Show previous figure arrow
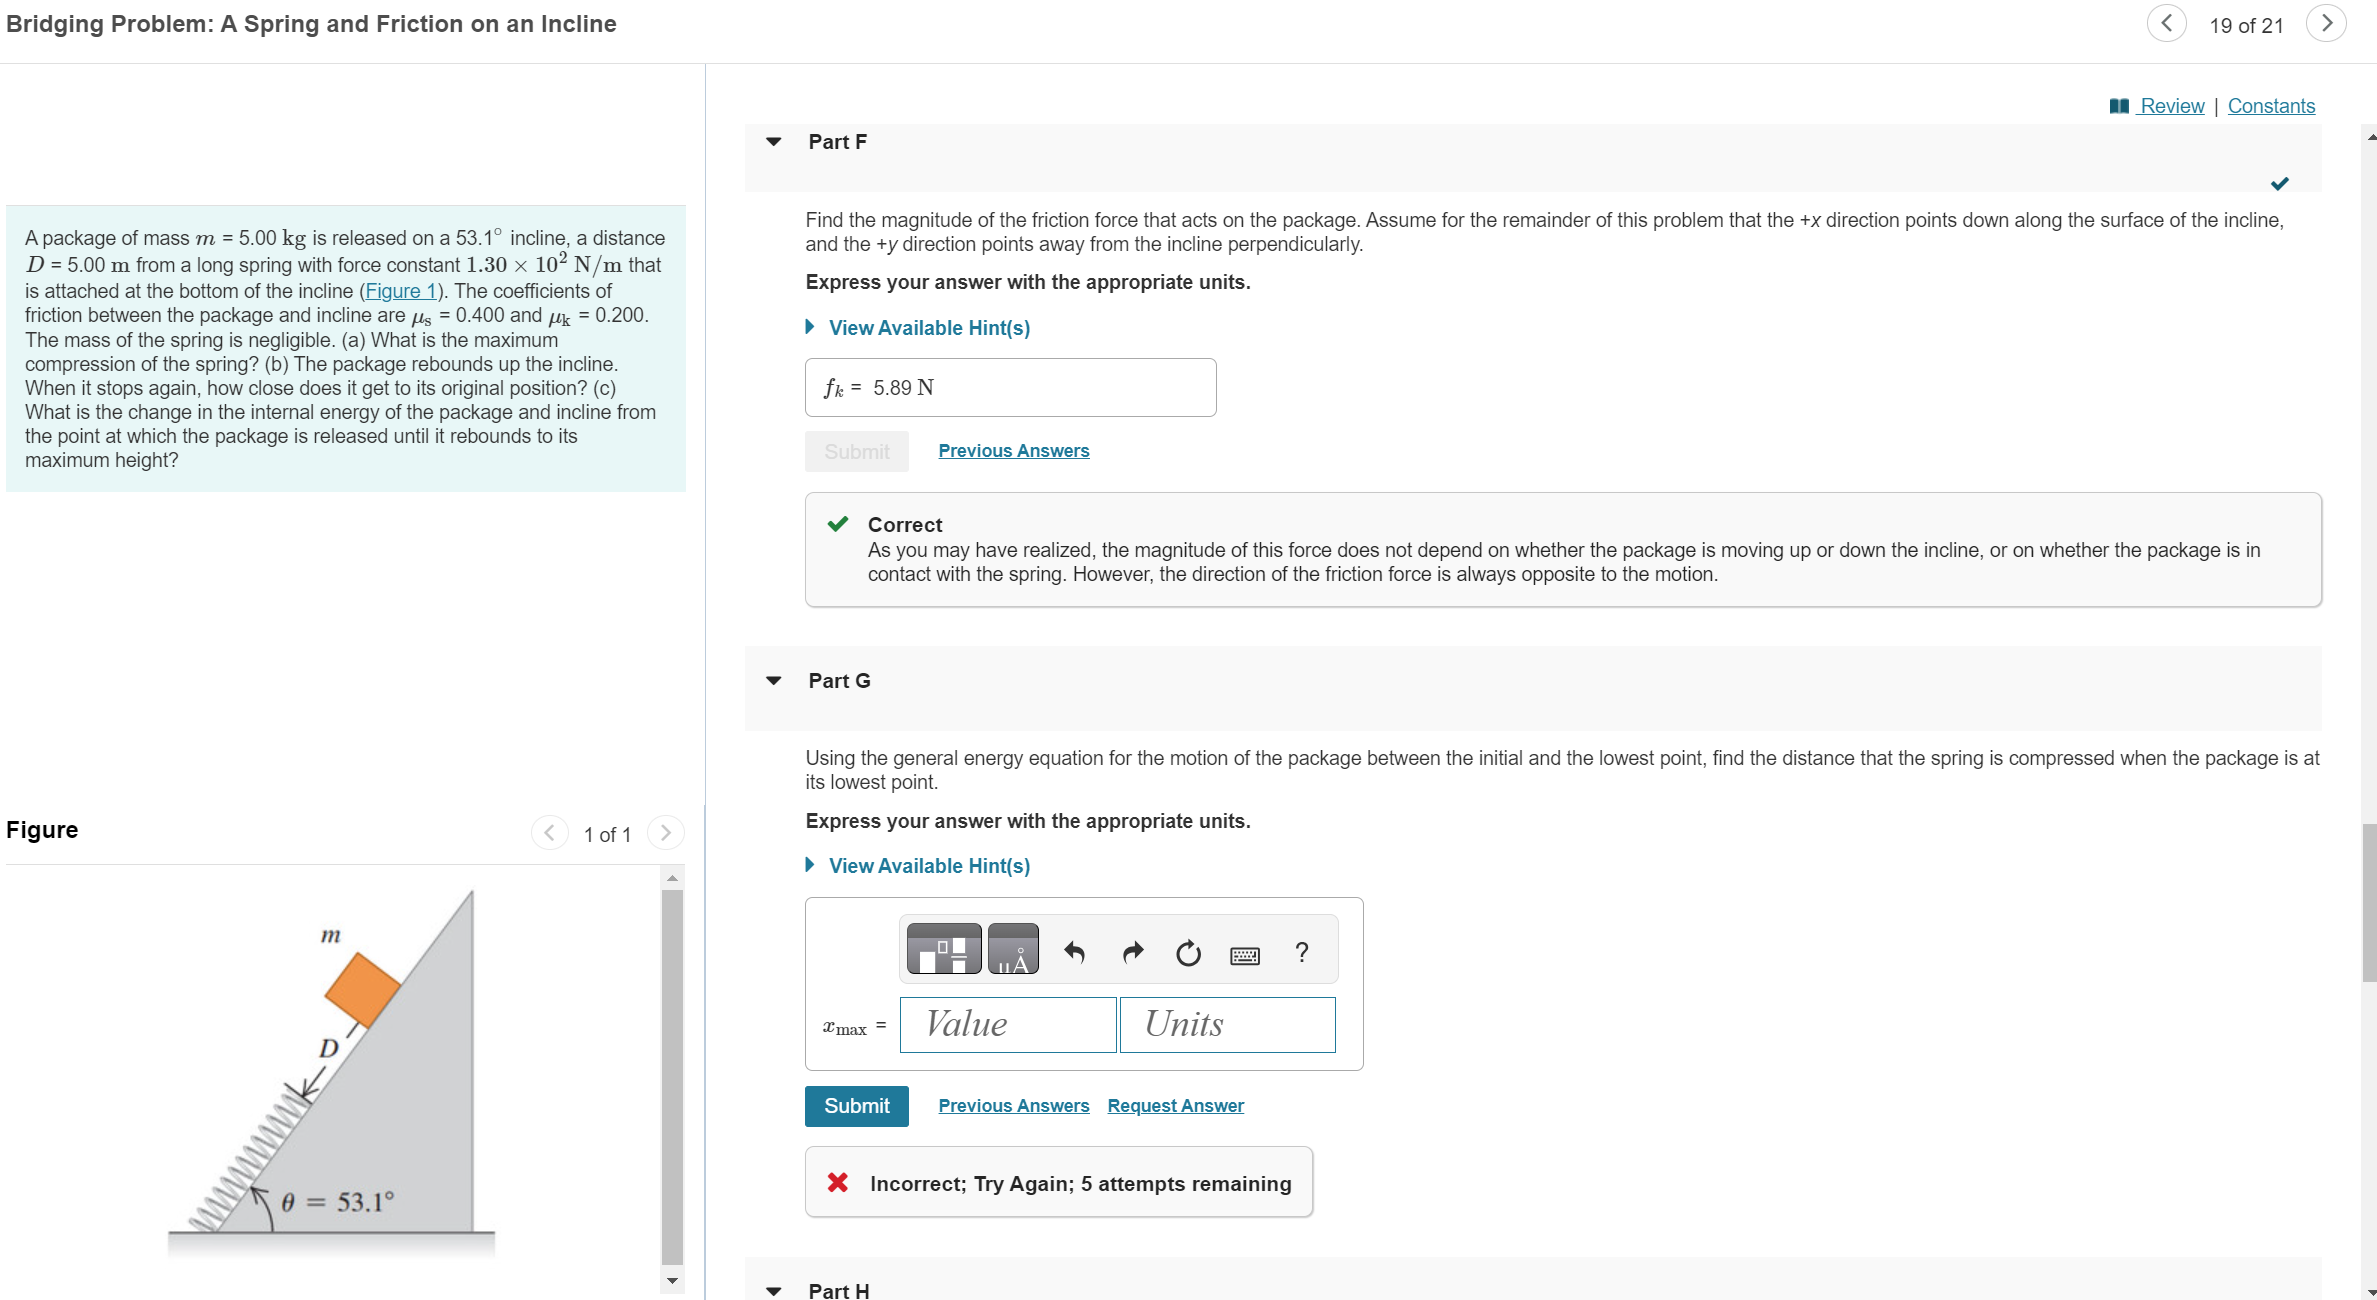This screenshot has width=2377, height=1300. point(549,833)
